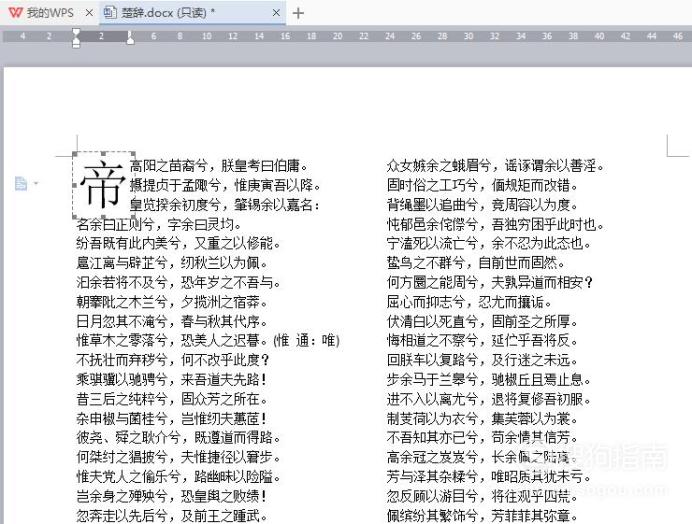Click the line 摄提贞于孟陬兮，惟庚寅吾以降
This screenshot has height=524, width=692.
[x=225, y=185]
